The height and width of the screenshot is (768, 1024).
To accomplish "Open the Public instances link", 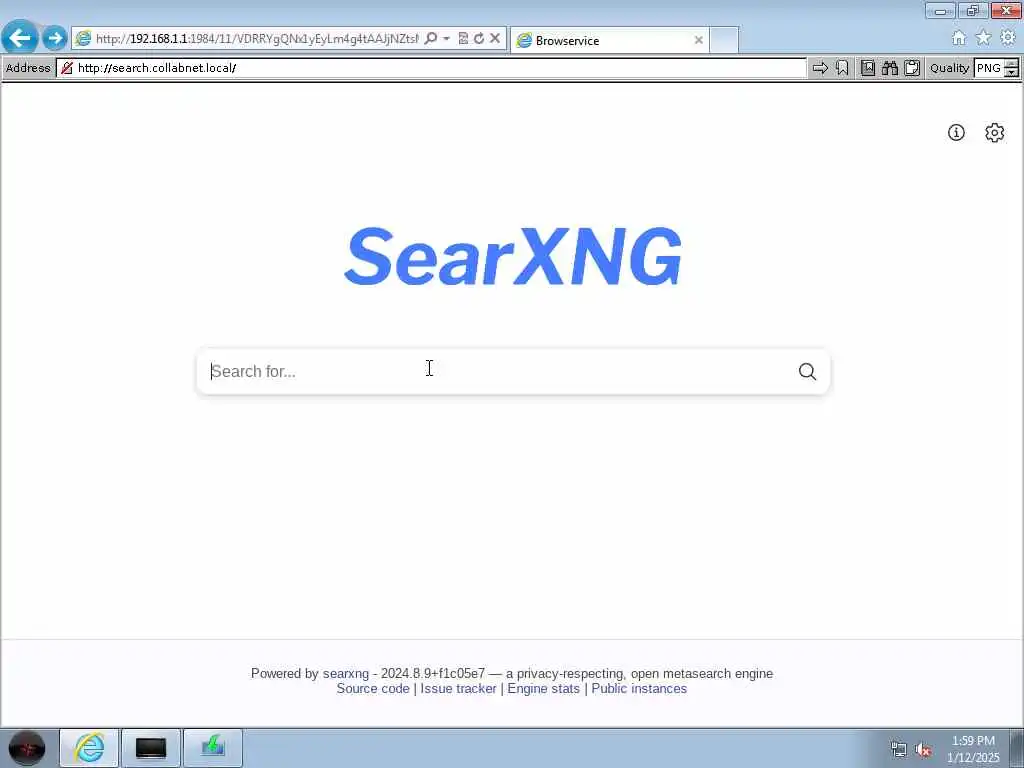I will click(639, 688).
